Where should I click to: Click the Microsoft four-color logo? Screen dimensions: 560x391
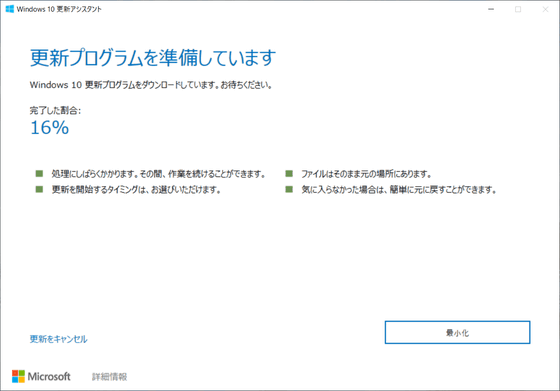(18, 376)
